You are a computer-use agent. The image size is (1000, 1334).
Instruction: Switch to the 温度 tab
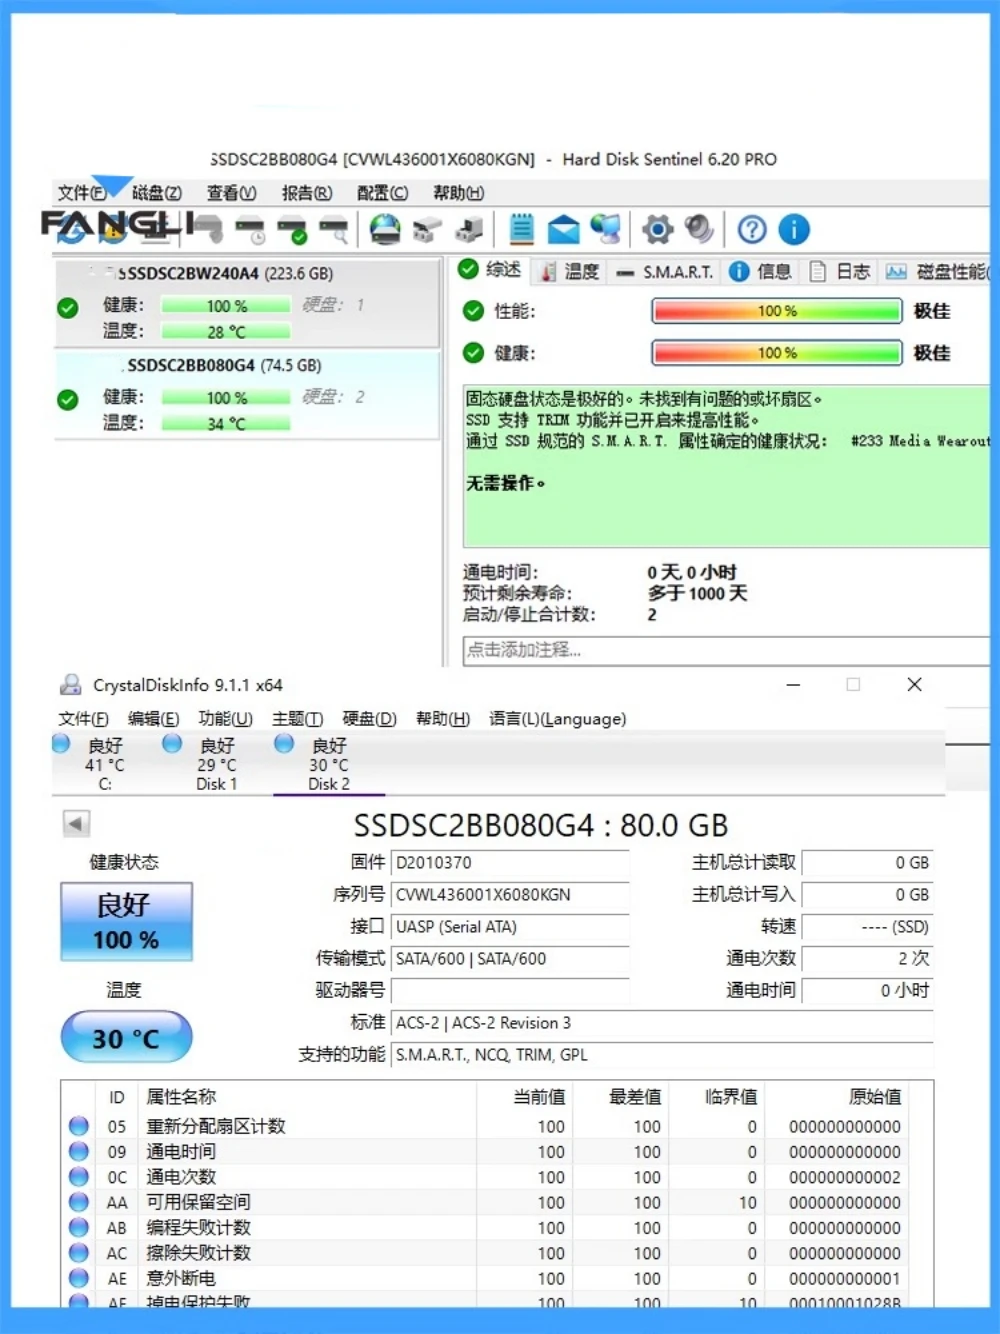click(x=570, y=271)
